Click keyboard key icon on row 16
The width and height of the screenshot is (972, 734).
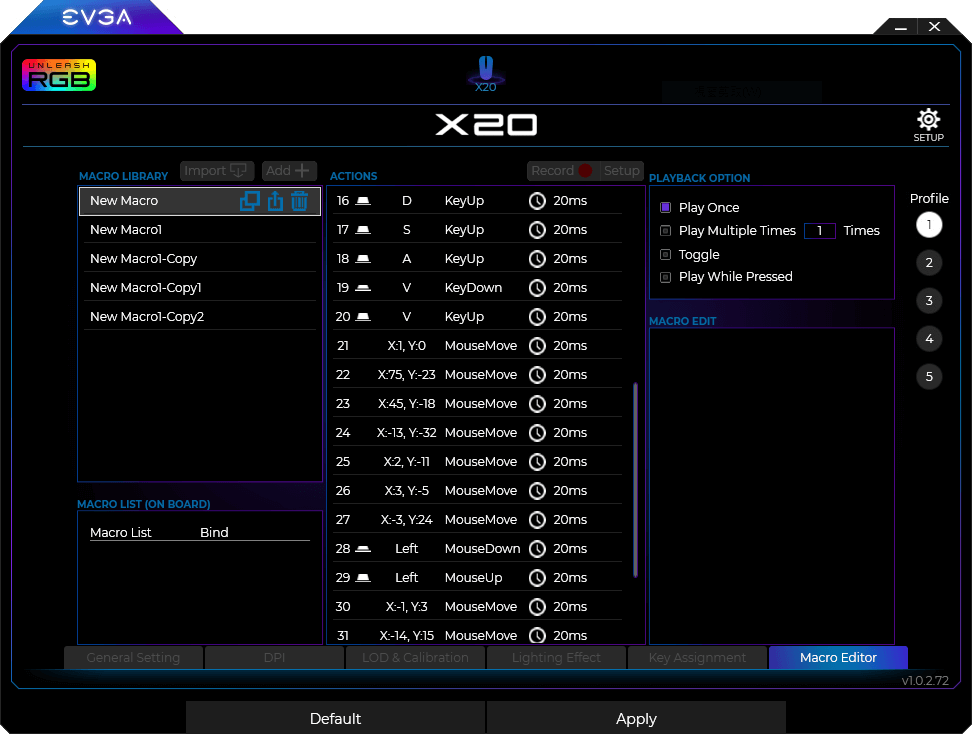pyautogui.click(x=363, y=201)
